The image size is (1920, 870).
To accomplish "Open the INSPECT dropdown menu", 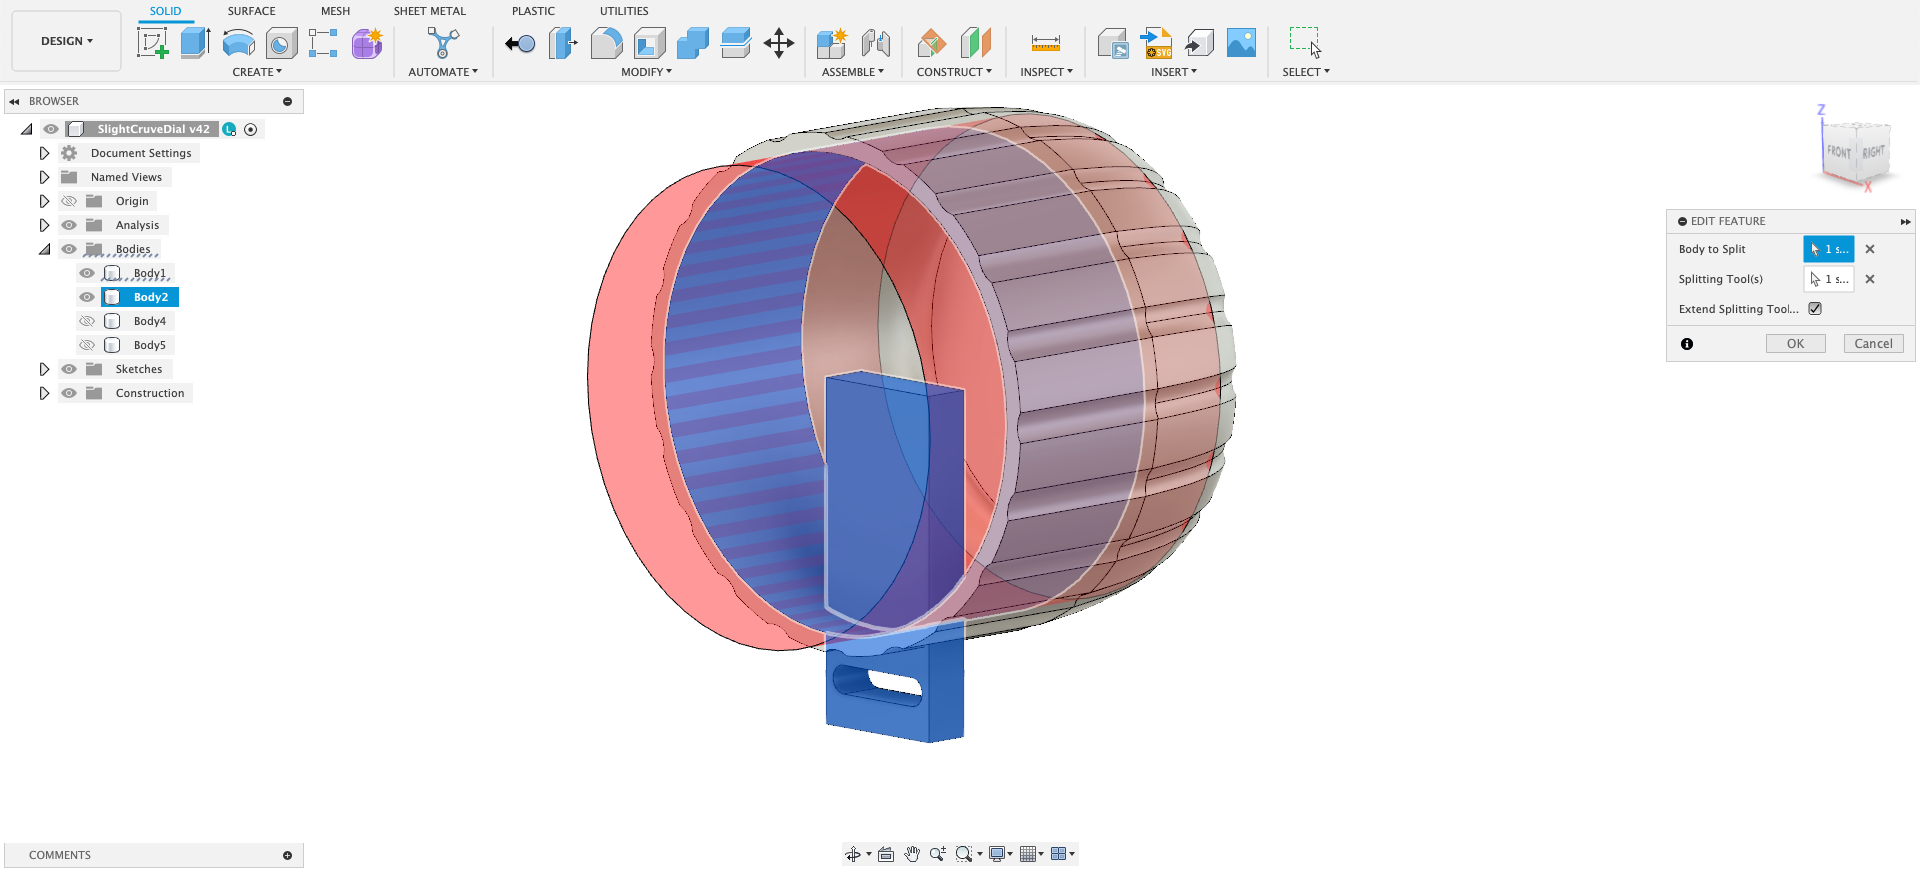I will pos(1046,72).
